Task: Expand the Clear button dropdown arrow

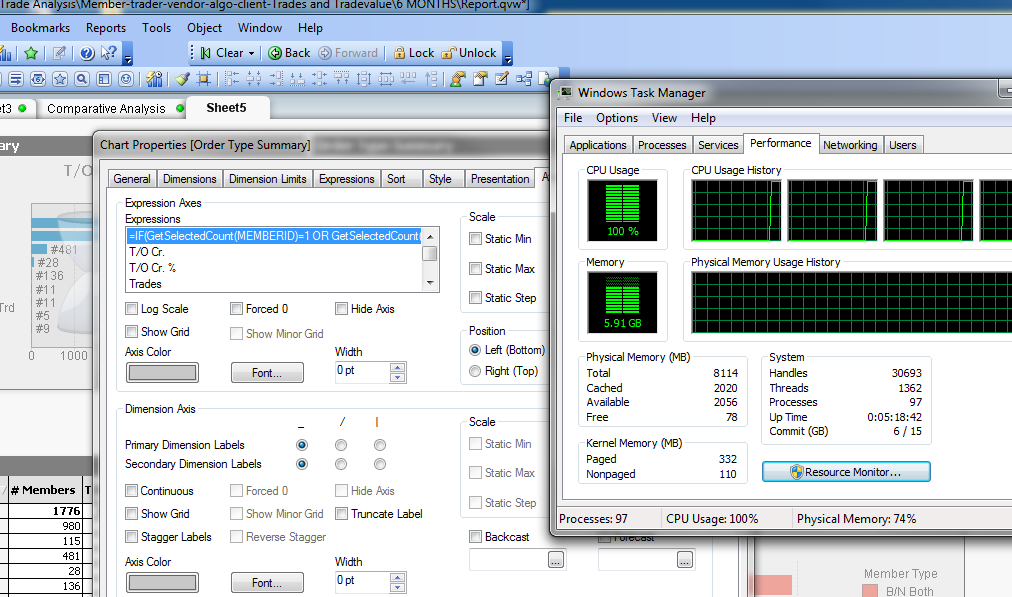Action: [x=252, y=53]
